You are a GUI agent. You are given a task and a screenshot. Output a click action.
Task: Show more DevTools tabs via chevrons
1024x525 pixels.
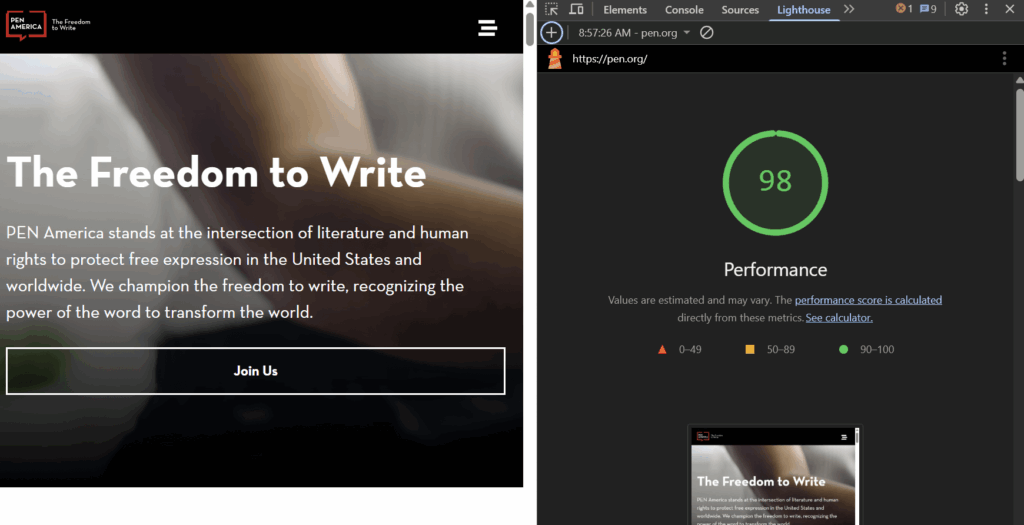(x=849, y=9)
